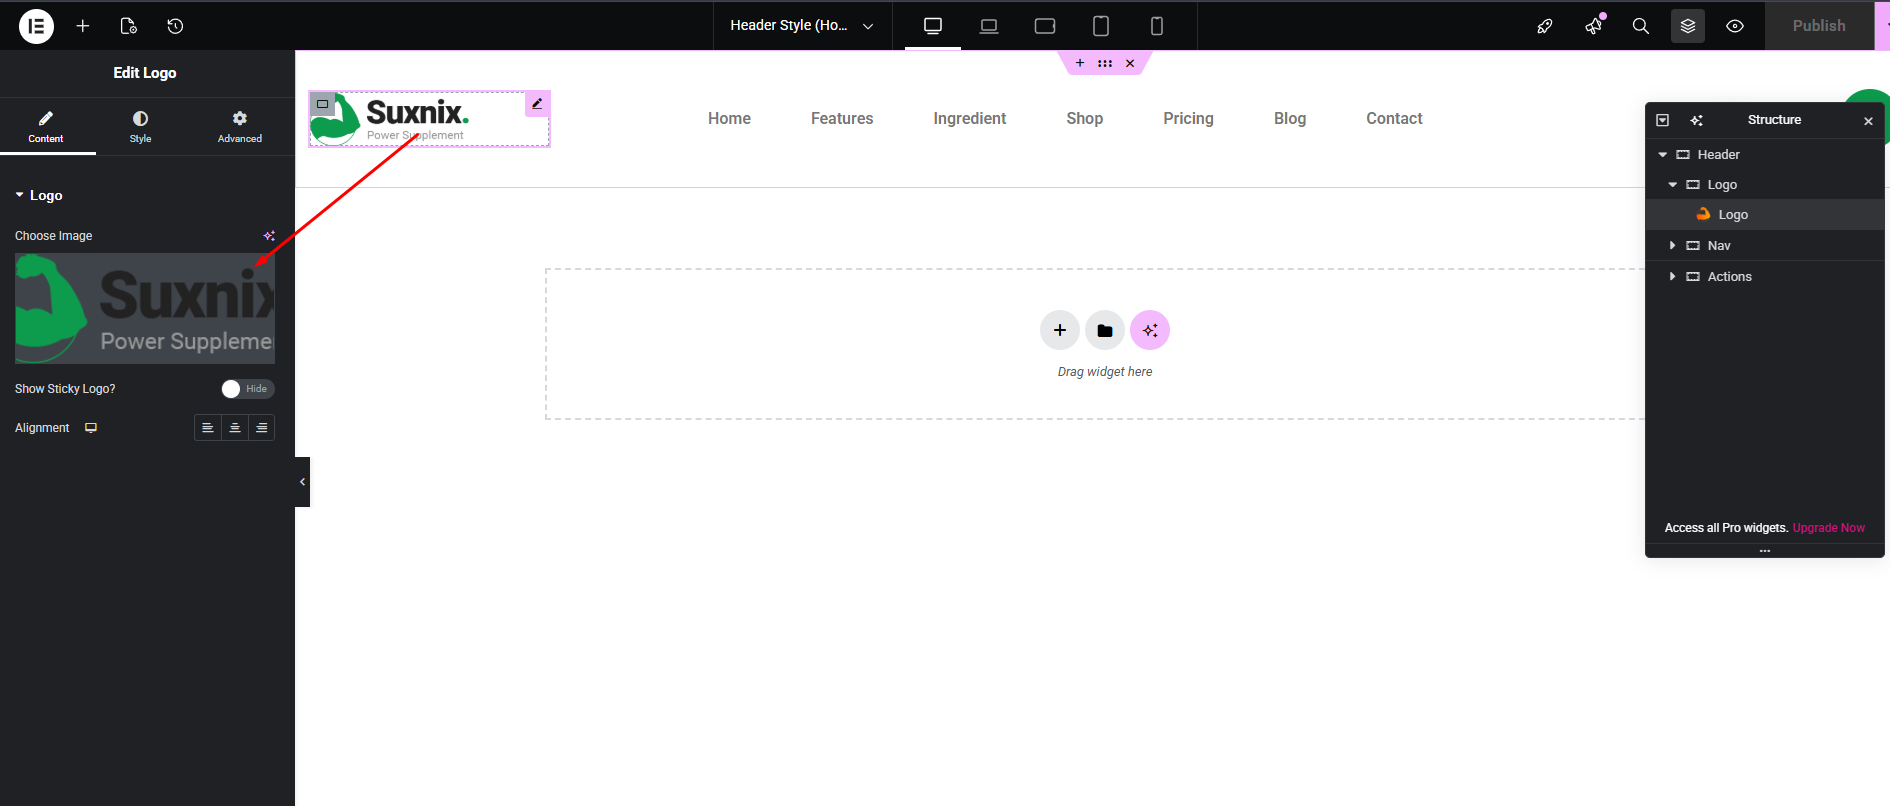
Task: Click the preview changes eye icon
Action: [x=1735, y=26]
